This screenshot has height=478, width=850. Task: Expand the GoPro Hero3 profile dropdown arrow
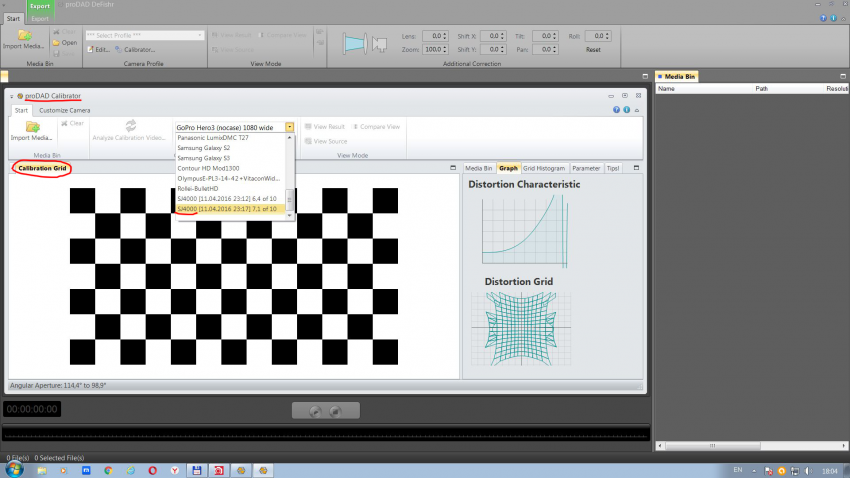click(289, 128)
